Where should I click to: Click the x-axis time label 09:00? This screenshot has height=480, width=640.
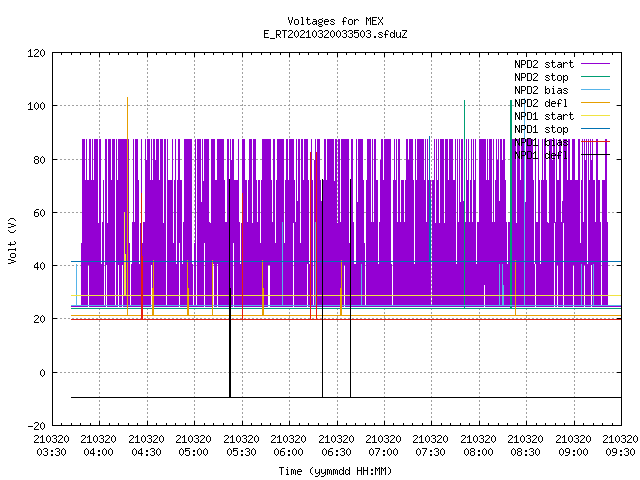pos(573,452)
